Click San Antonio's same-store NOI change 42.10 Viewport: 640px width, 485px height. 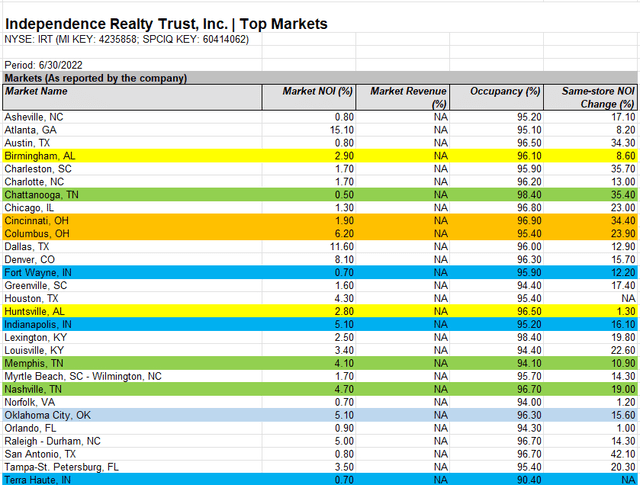point(623,454)
